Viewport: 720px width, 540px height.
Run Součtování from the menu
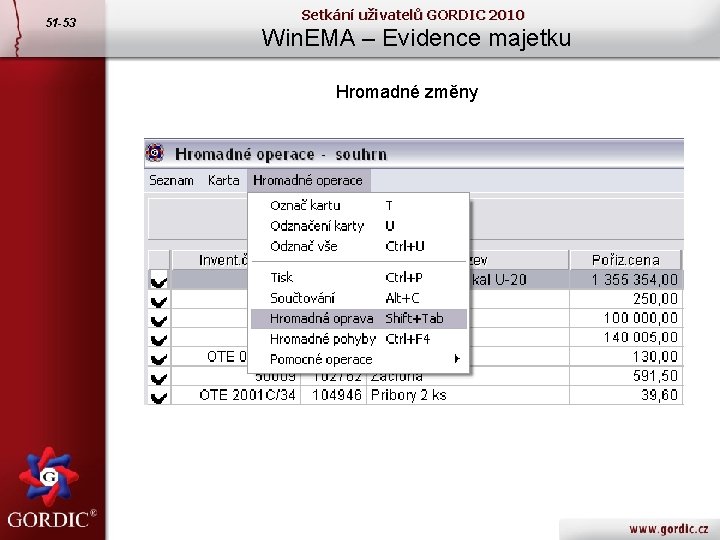point(359,298)
